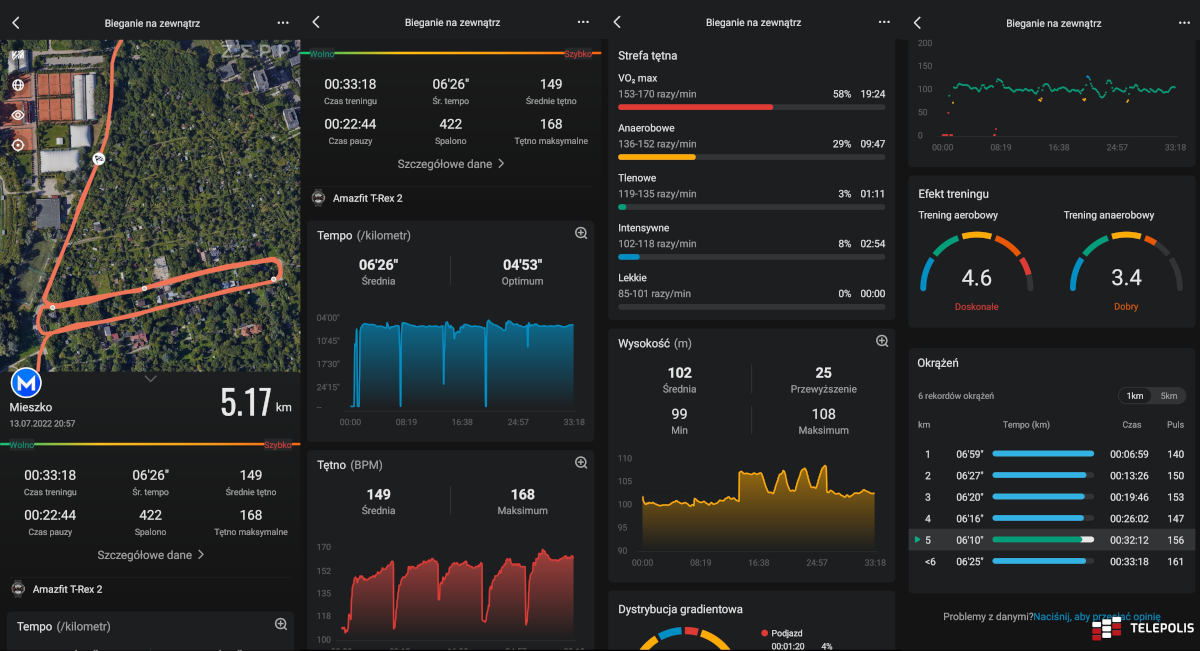Go back from the Efekt treningu screen
1200x651 pixels.
point(917,22)
